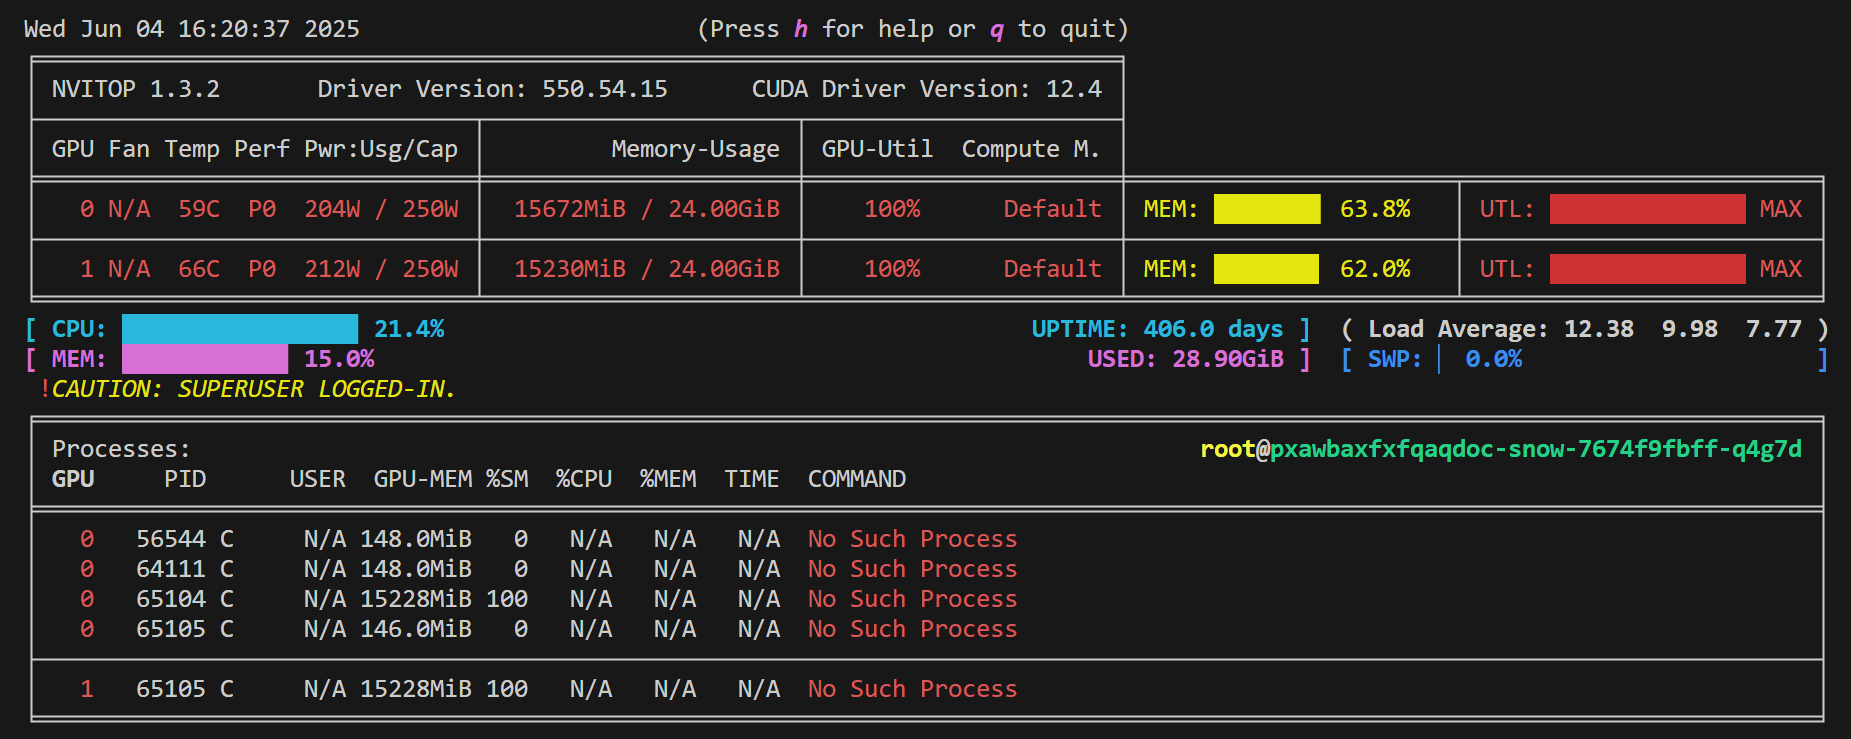Click the NVITOP 1.3.2 version label
The image size is (1851, 739).
point(136,89)
